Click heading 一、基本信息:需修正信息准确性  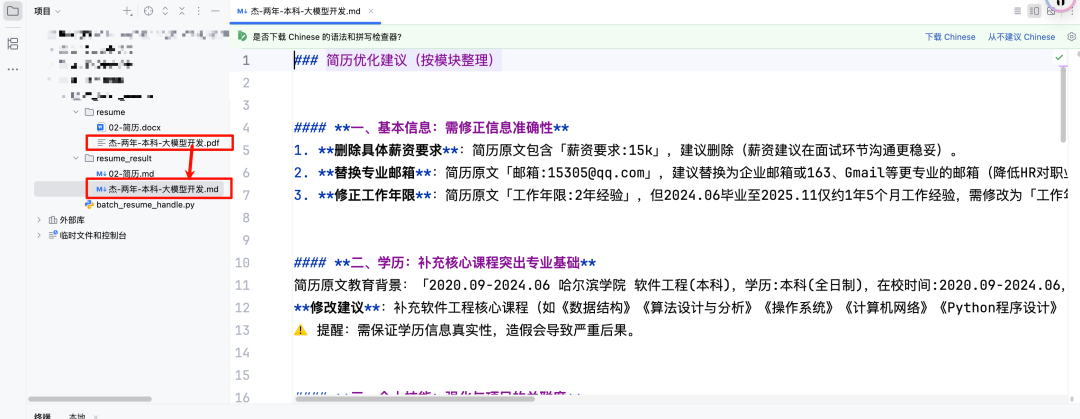pyautogui.click(x=452, y=128)
